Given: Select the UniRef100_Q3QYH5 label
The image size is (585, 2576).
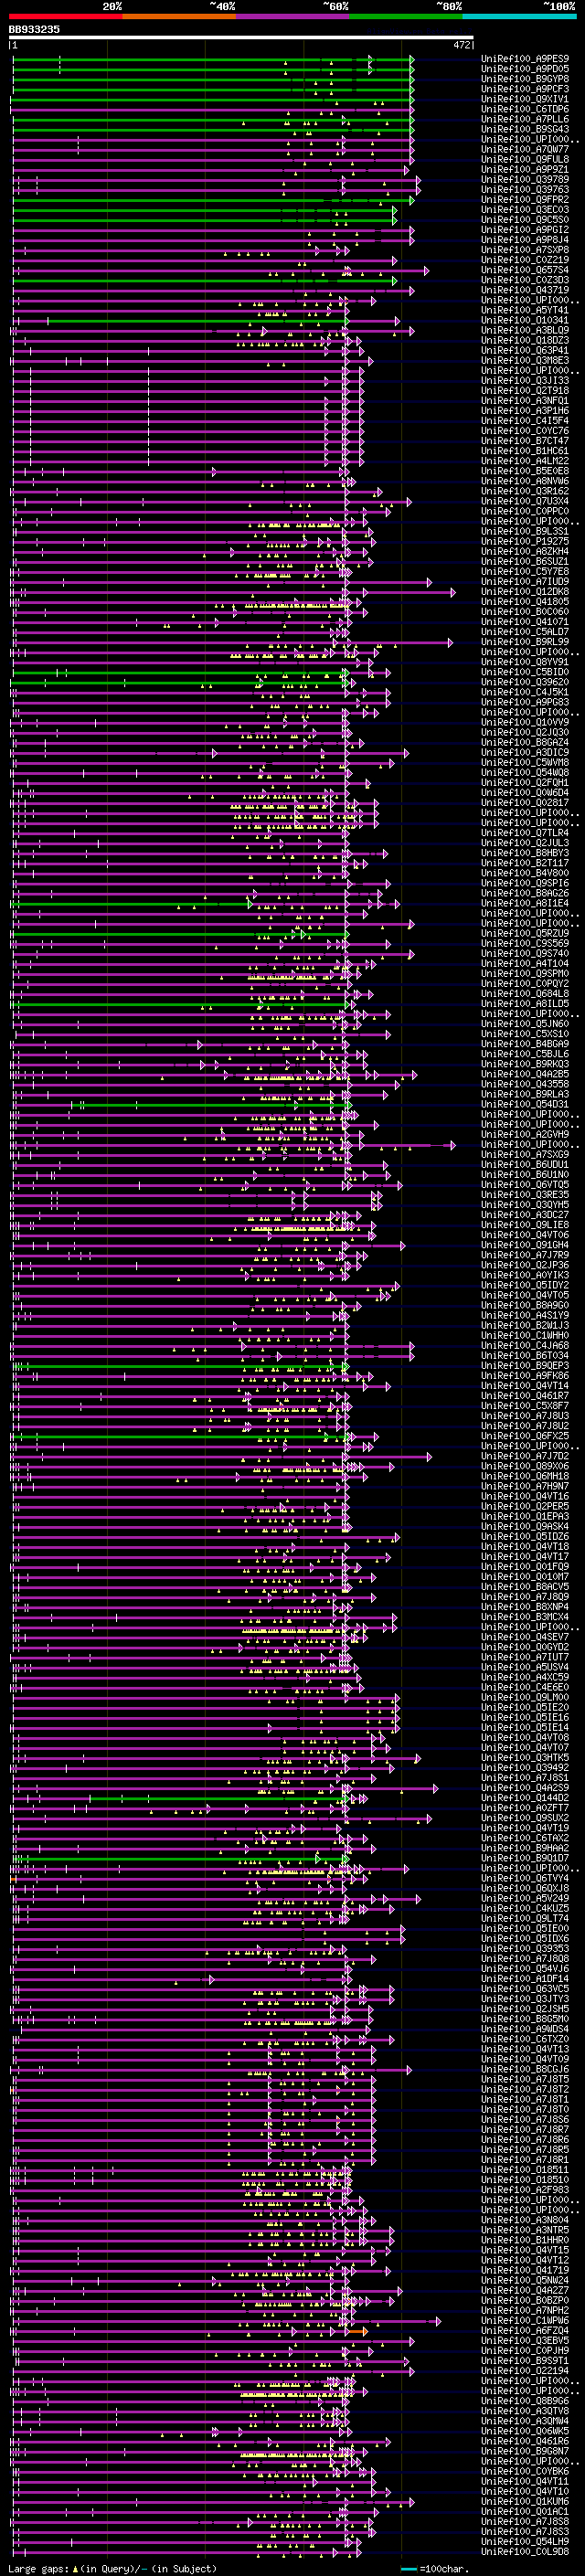Looking at the screenshot, I should coord(525,1205).
